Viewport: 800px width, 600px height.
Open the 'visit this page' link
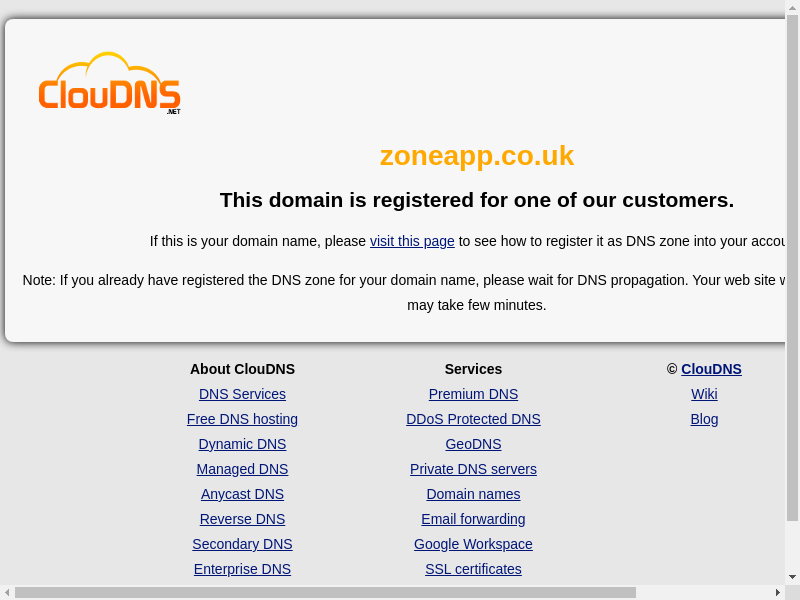tap(412, 241)
